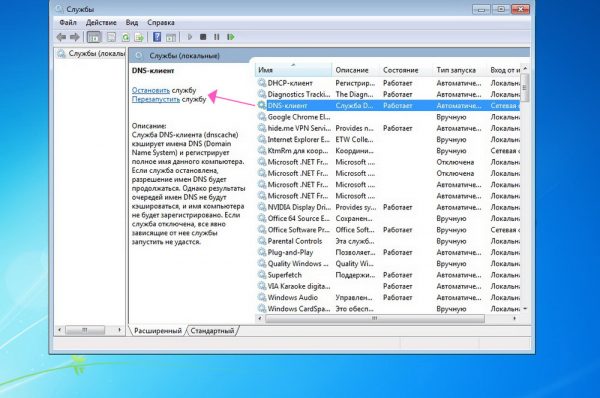Export the list using toolbar icon
This screenshot has height=398, width=600.
(x=139, y=37)
